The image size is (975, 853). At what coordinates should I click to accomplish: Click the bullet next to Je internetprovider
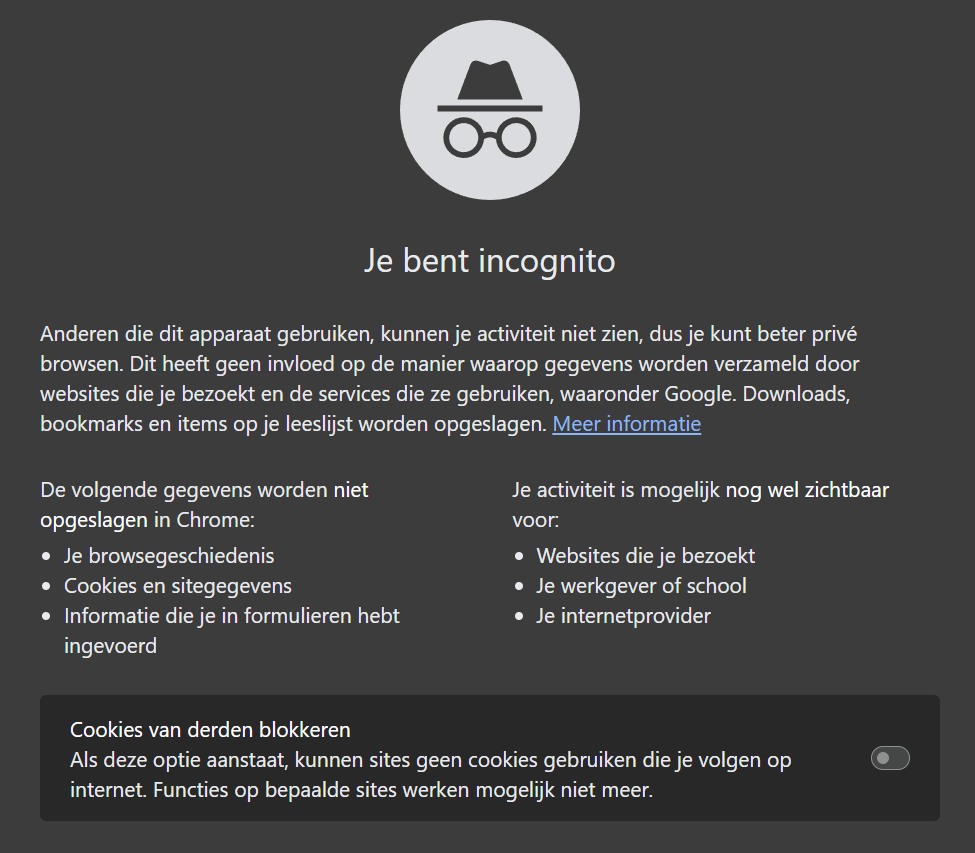click(x=518, y=616)
